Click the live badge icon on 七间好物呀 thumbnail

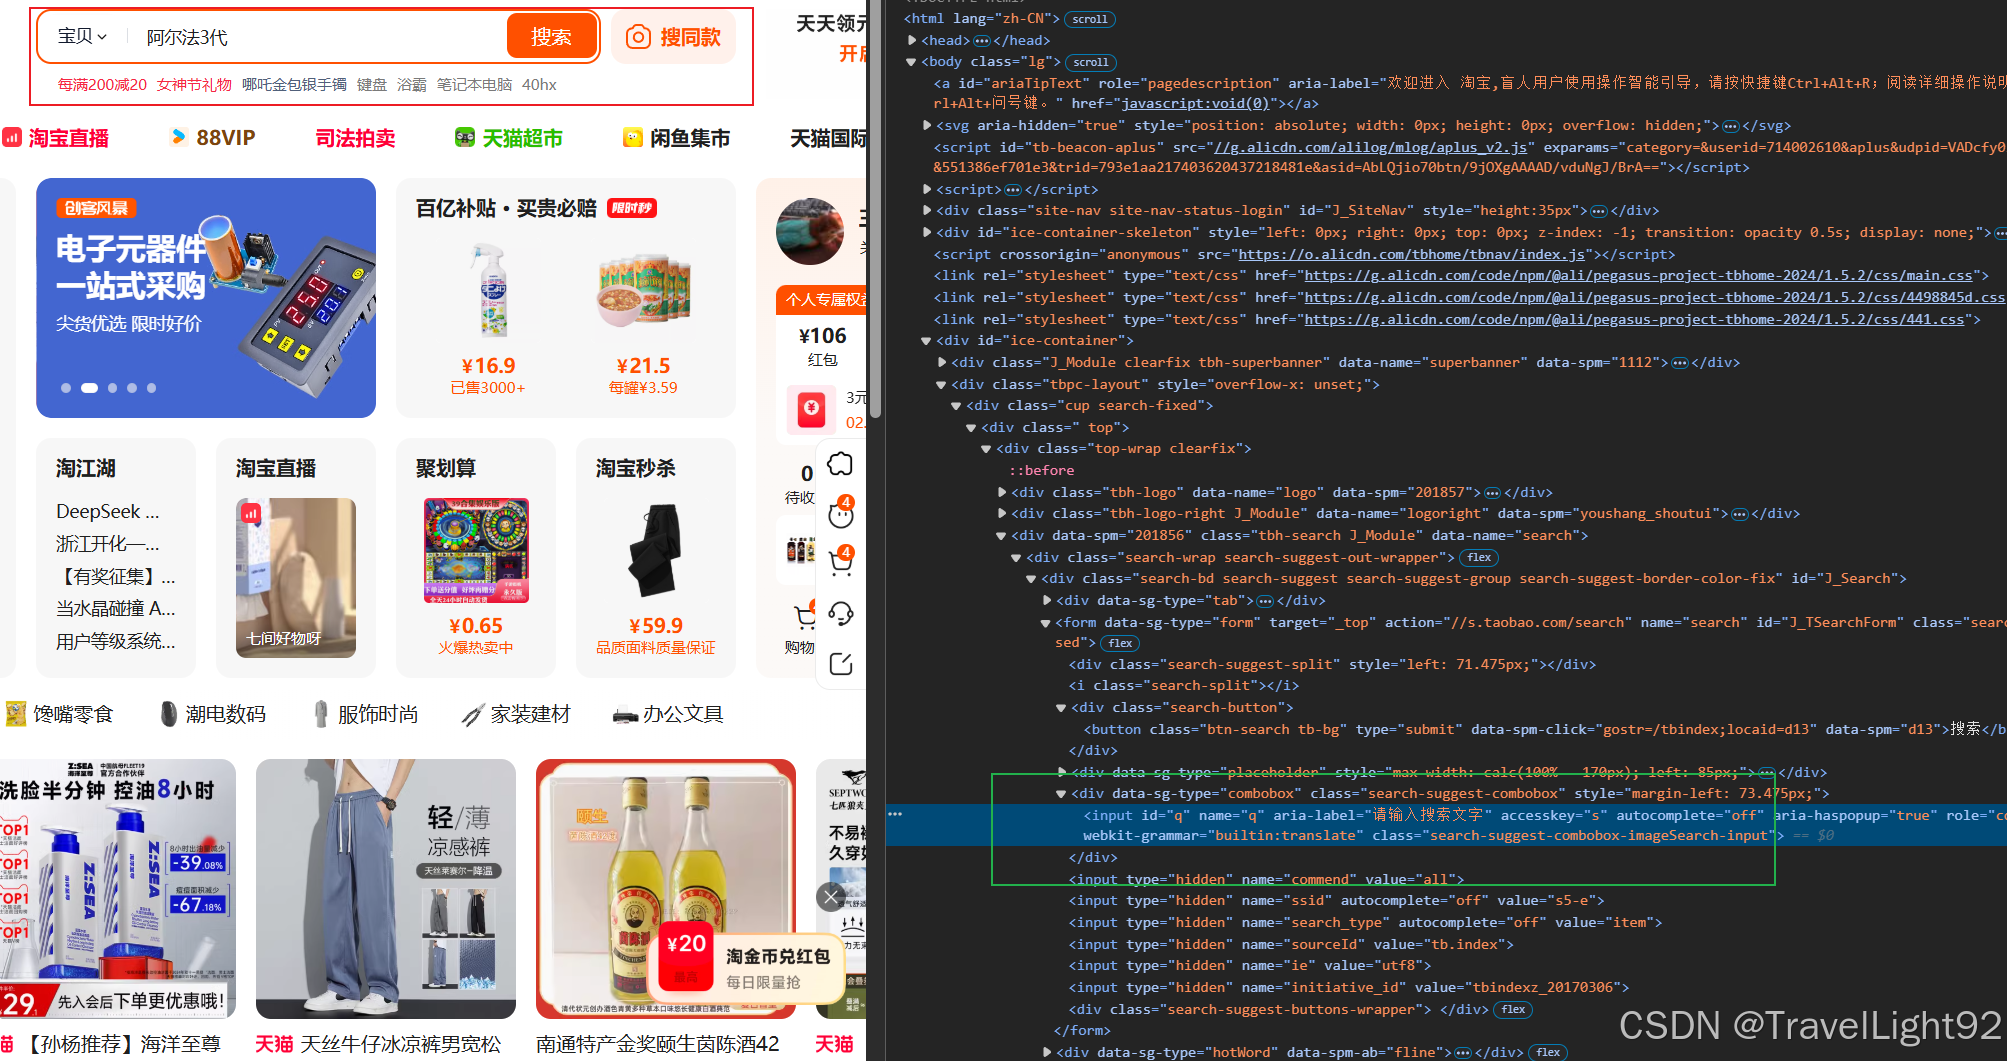click(251, 513)
